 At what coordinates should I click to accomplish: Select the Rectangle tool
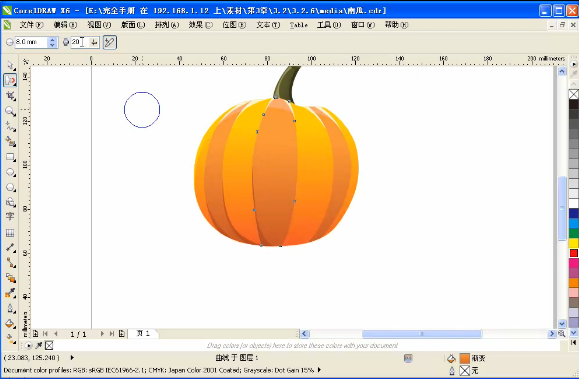[10, 157]
